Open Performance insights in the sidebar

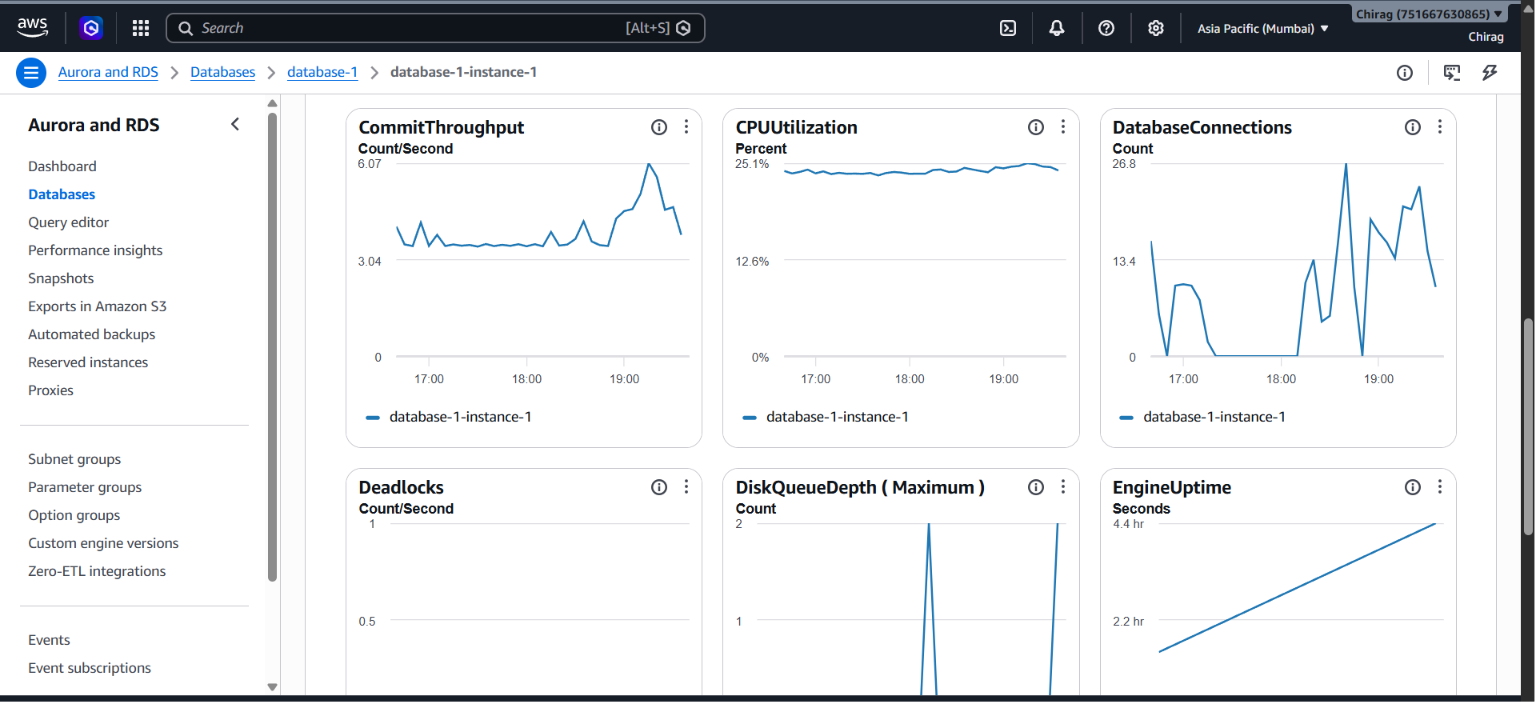point(95,250)
